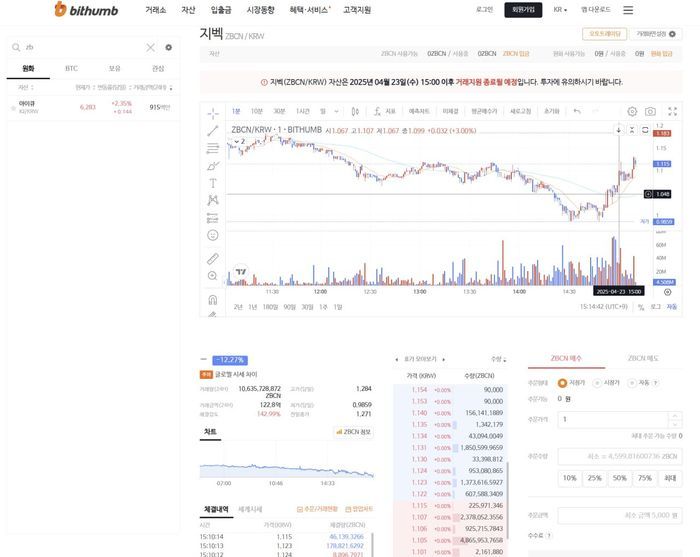Go to the Bithumb home logo
The height and width of the screenshot is (557, 700).
(86, 9)
